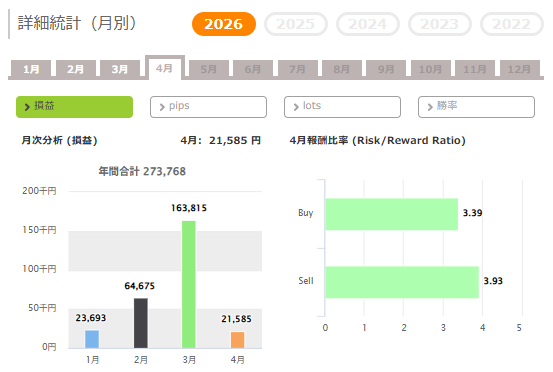Open the 10月 month tab
This screenshot has height=372, width=553.
tap(431, 69)
